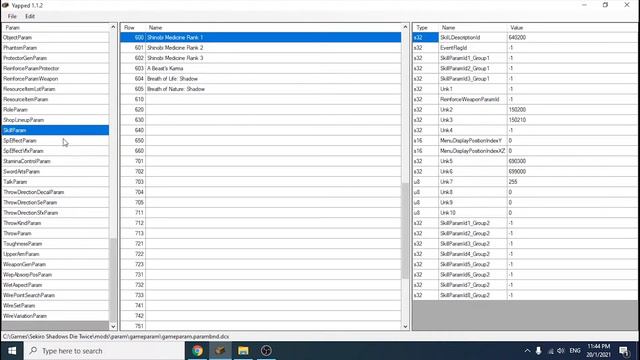Open the OBS Studio taskbar icon

click(x=266, y=351)
